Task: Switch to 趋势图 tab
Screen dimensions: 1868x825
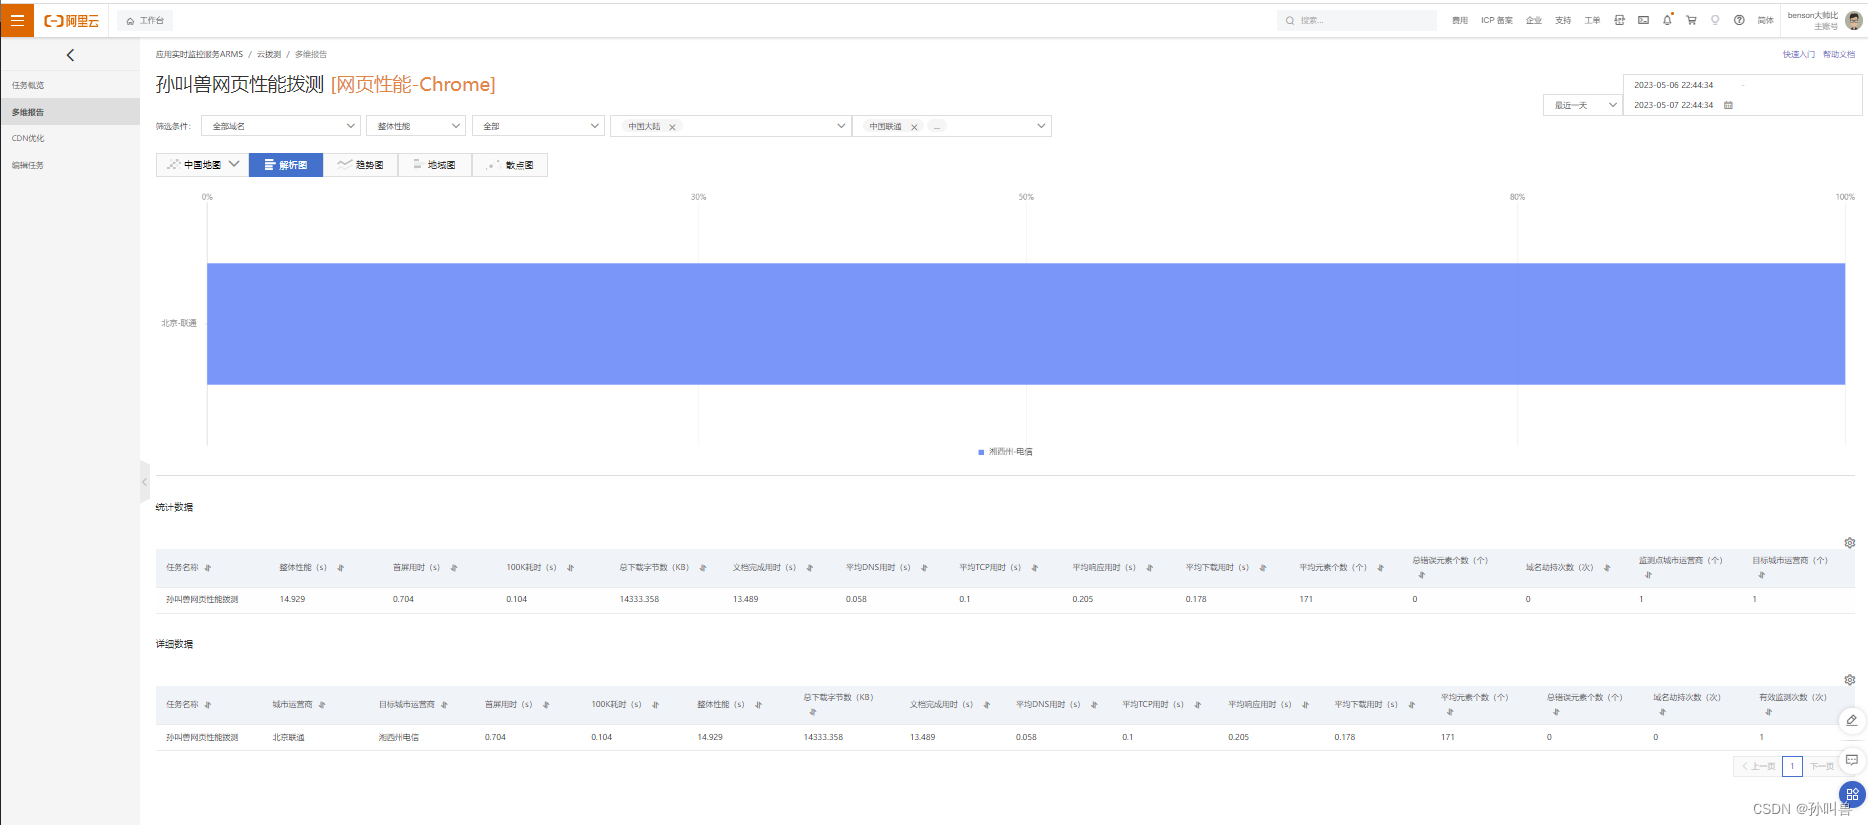Action: [360, 165]
